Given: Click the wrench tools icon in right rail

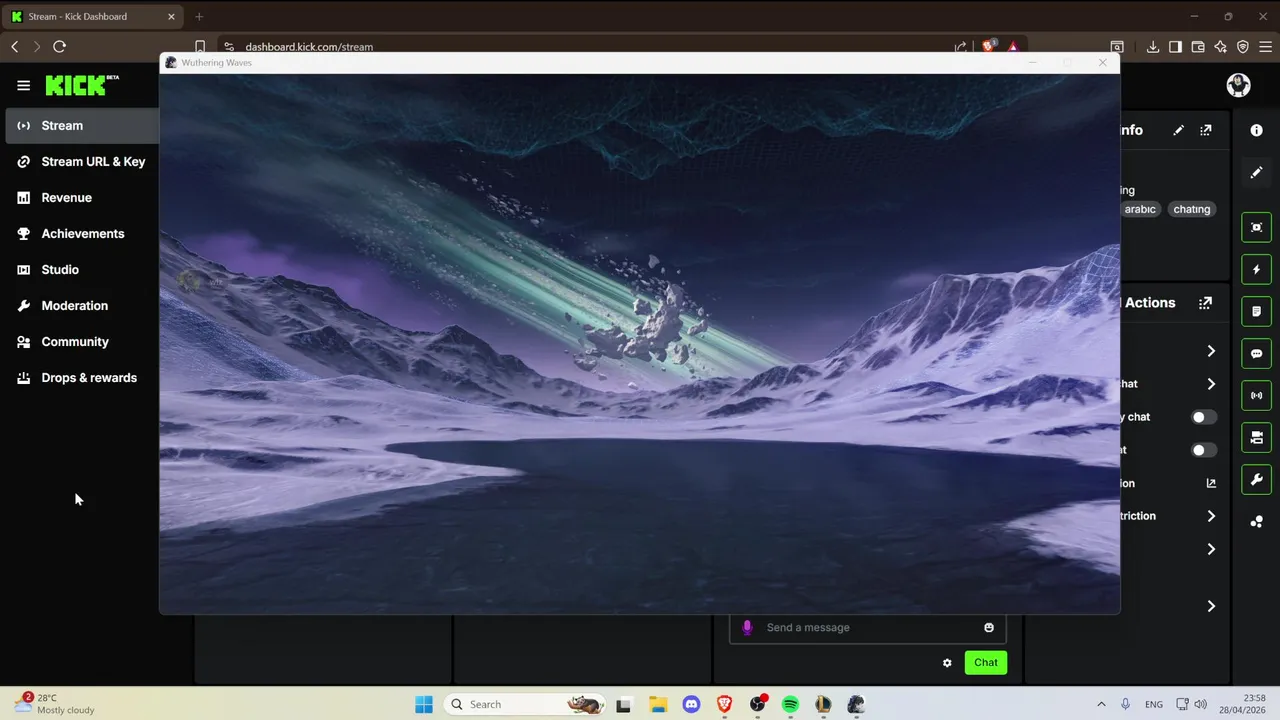Looking at the screenshot, I should click(x=1257, y=480).
